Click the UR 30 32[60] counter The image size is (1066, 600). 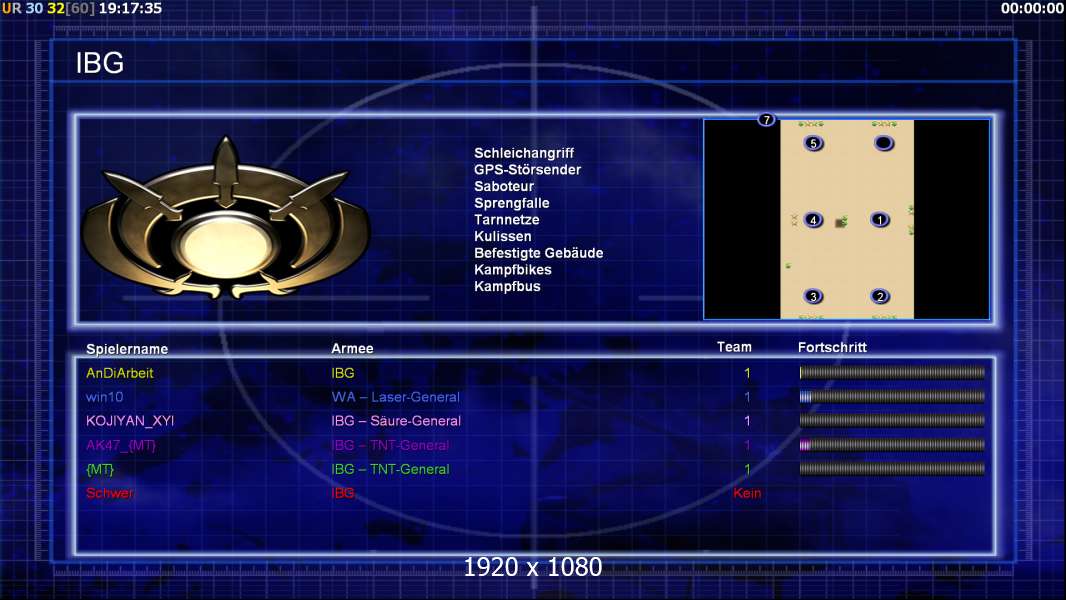(x=48, y=9)
